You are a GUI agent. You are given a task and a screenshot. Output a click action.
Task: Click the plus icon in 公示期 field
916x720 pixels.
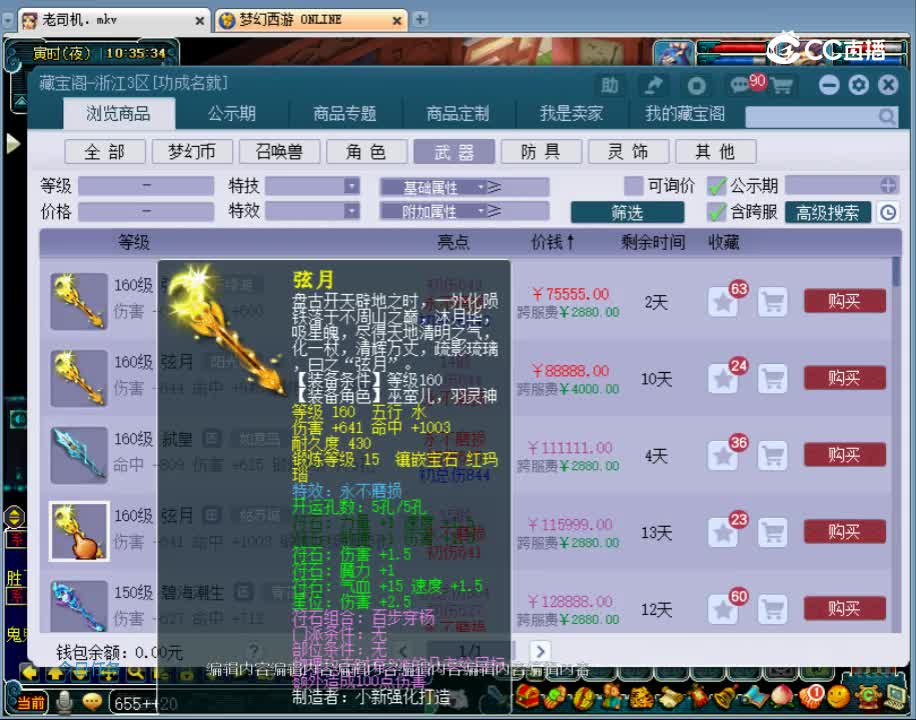[887, 185]
